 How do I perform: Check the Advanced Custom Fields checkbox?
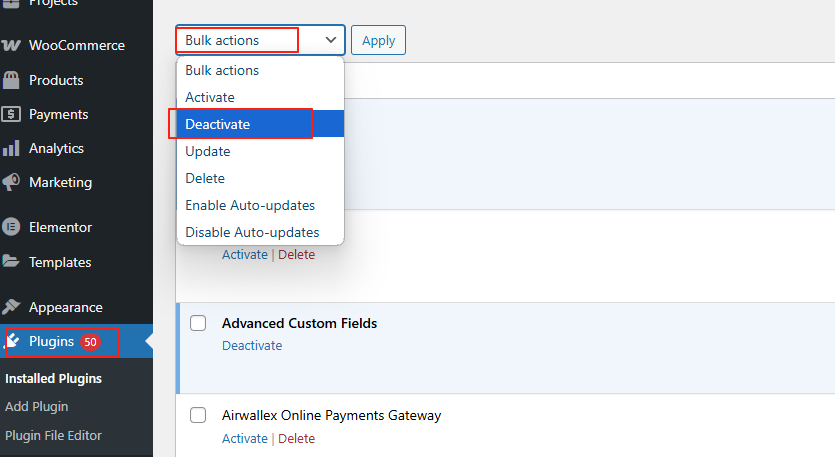coord(198,323)
